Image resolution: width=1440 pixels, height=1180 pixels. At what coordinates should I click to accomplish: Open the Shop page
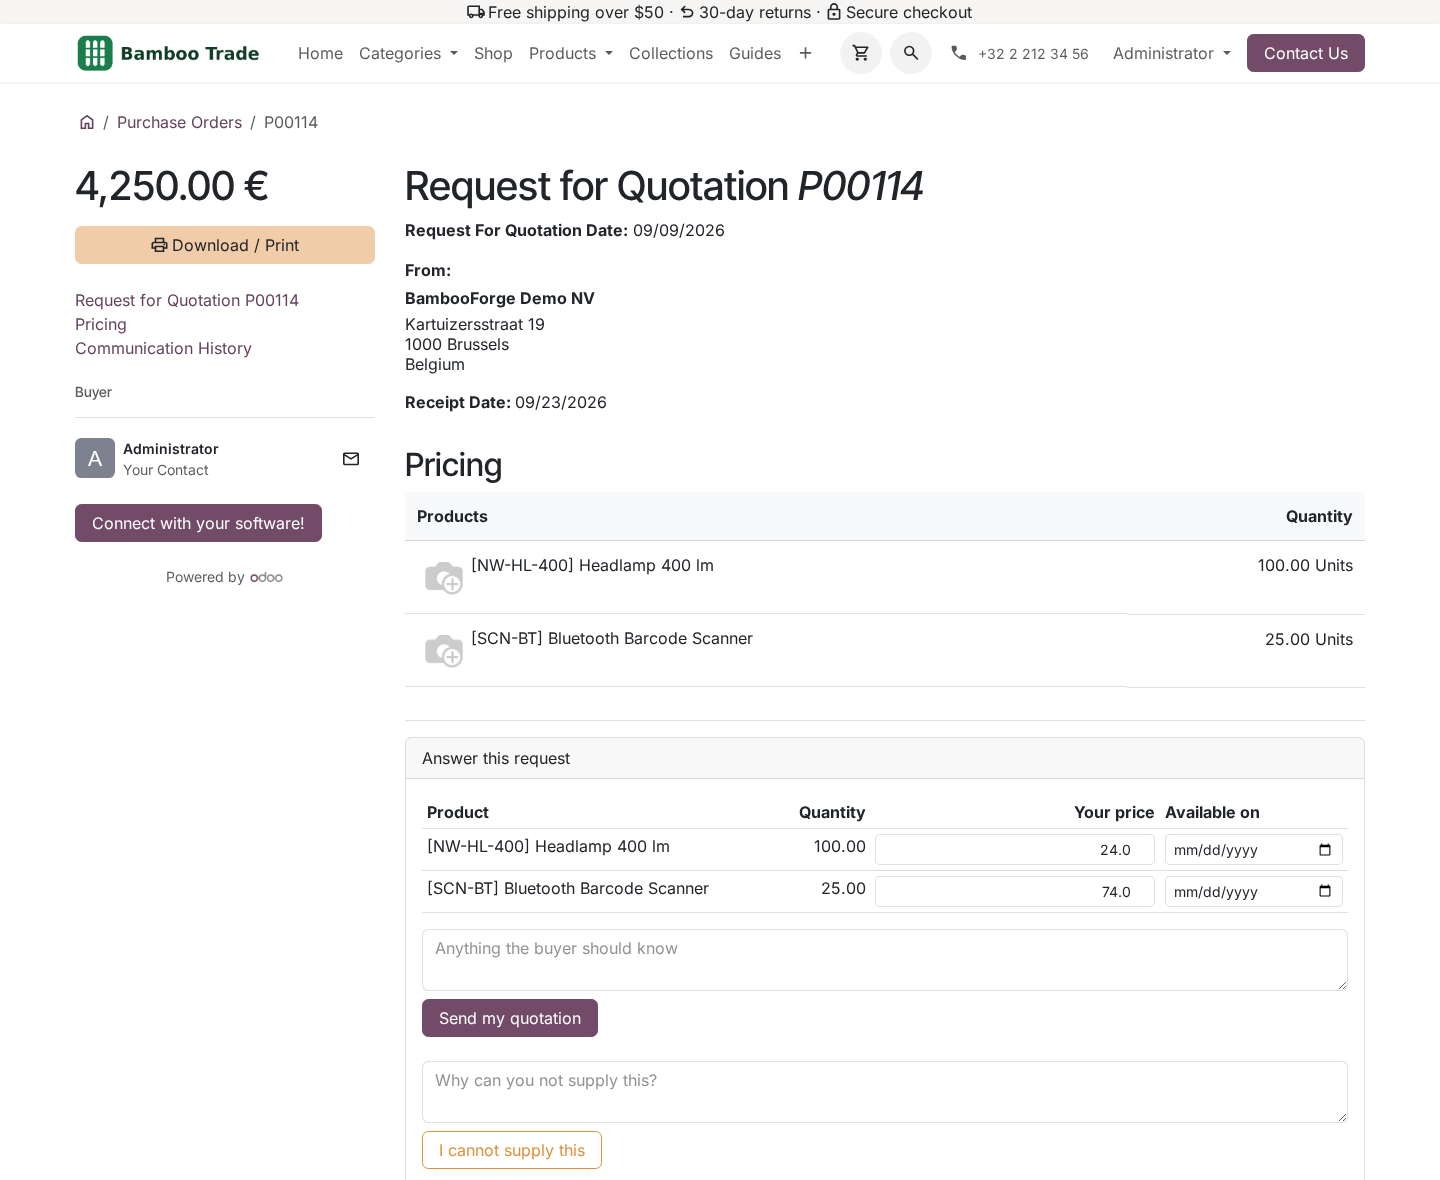[493, 53]
